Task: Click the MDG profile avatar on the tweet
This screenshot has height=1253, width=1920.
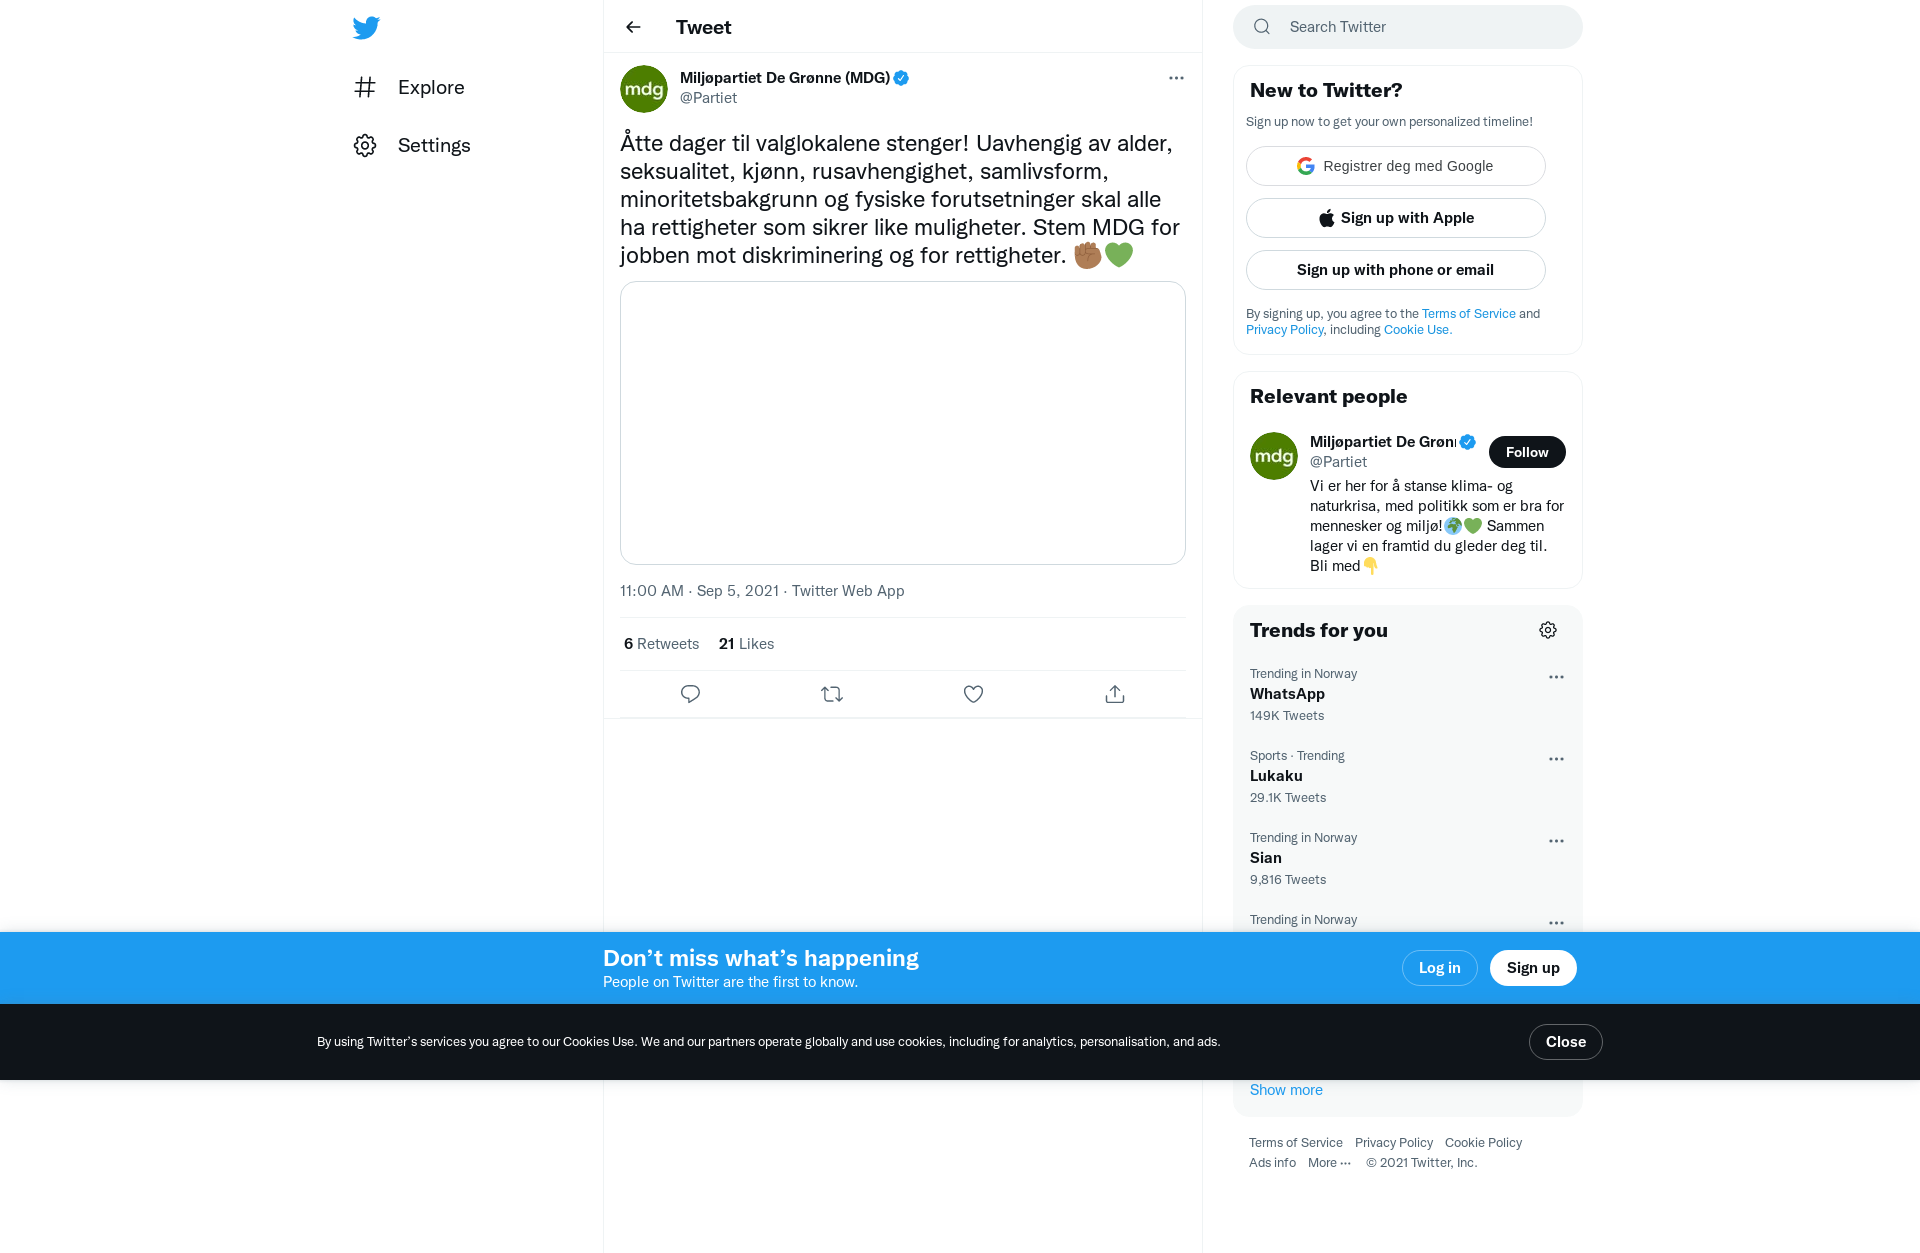Action: (644, 89)
